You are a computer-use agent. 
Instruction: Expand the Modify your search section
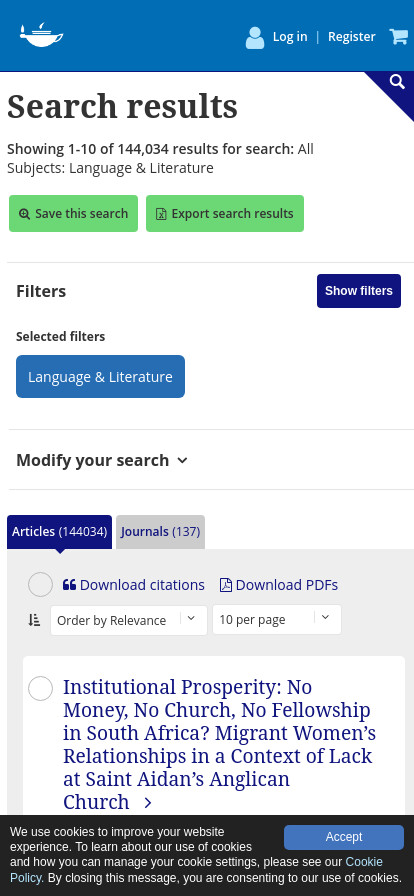tap(102, 460)
